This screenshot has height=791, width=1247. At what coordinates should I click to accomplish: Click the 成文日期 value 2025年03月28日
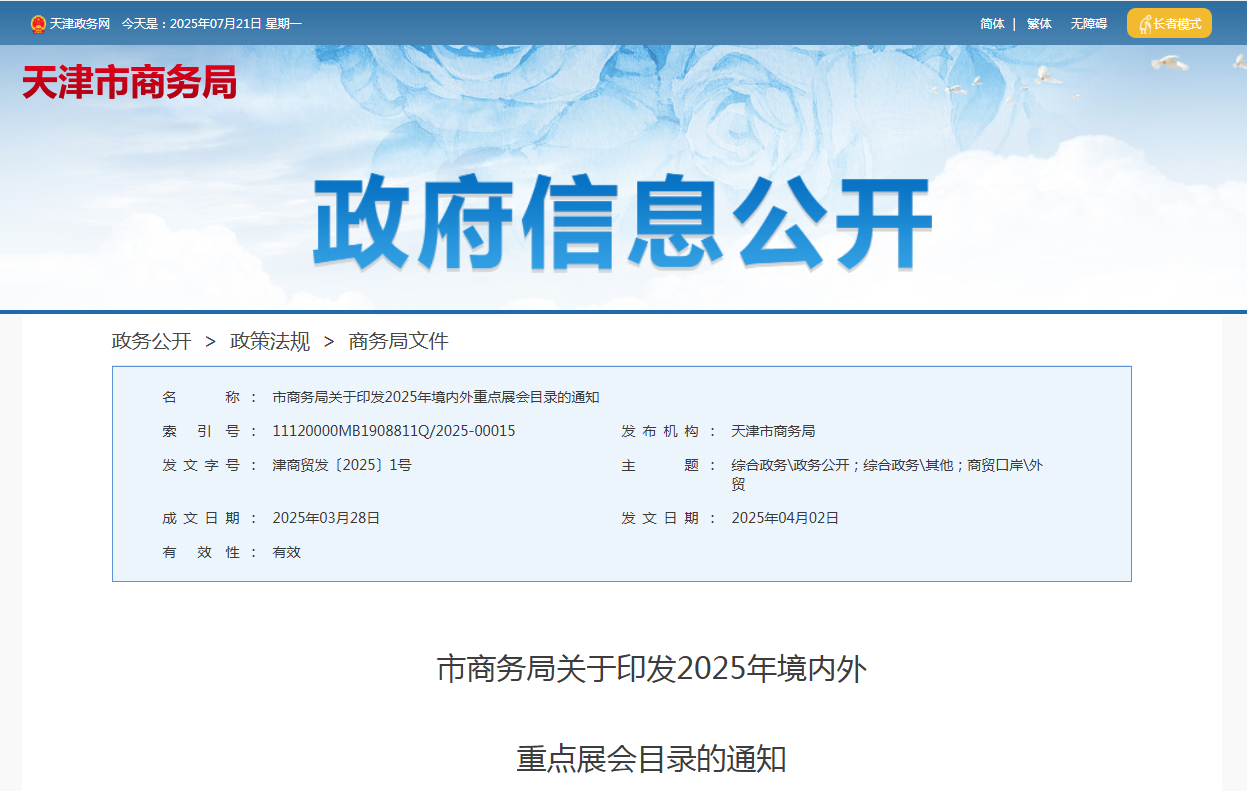tap(326, 518)
